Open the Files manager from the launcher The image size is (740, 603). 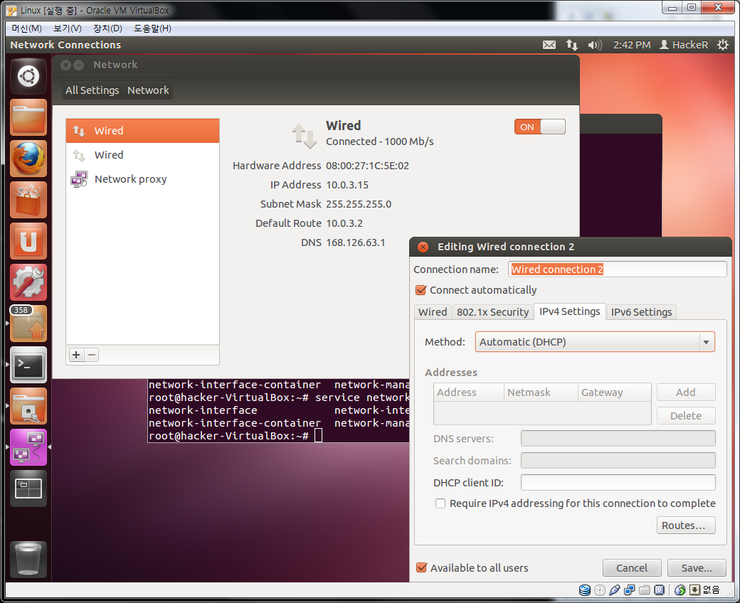(28, 117)
